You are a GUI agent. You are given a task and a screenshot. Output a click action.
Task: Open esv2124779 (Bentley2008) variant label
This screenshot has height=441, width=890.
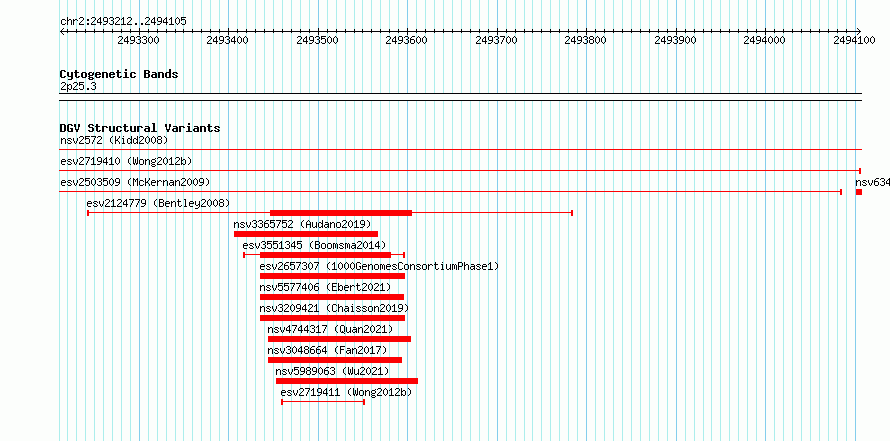pyautogui.click(x=158, y=203)
